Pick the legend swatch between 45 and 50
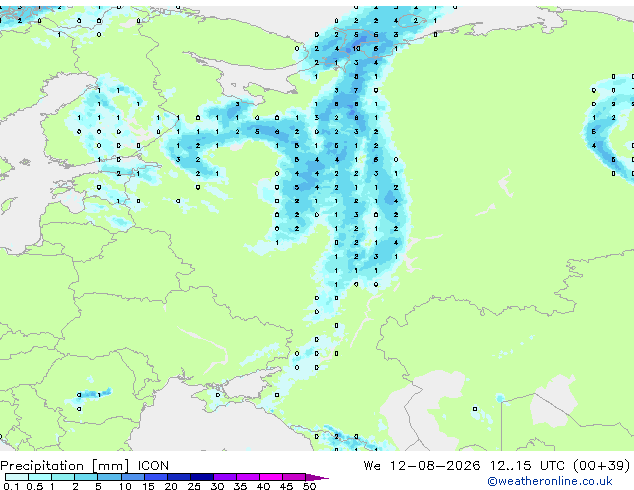Image resolution: width=634 pixels, height=490 pixels. 294,477
